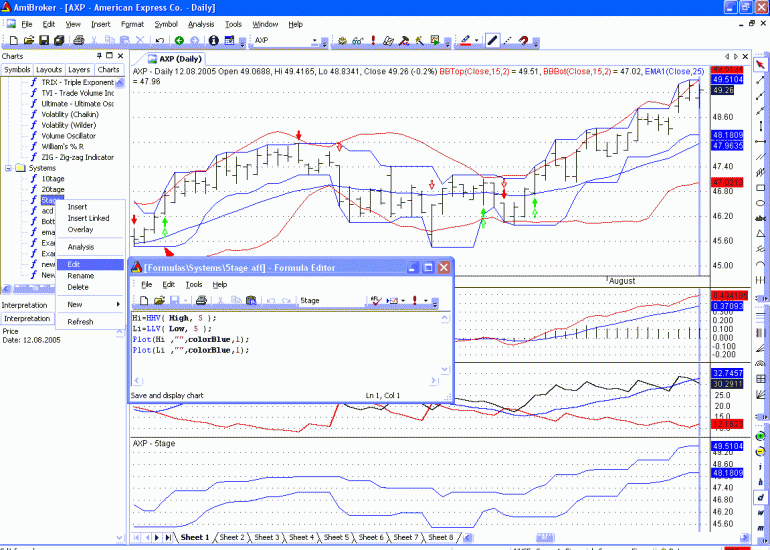Choose Insert Linked from context menu
This screenshot has height=550, width=770.
[88, 218]
